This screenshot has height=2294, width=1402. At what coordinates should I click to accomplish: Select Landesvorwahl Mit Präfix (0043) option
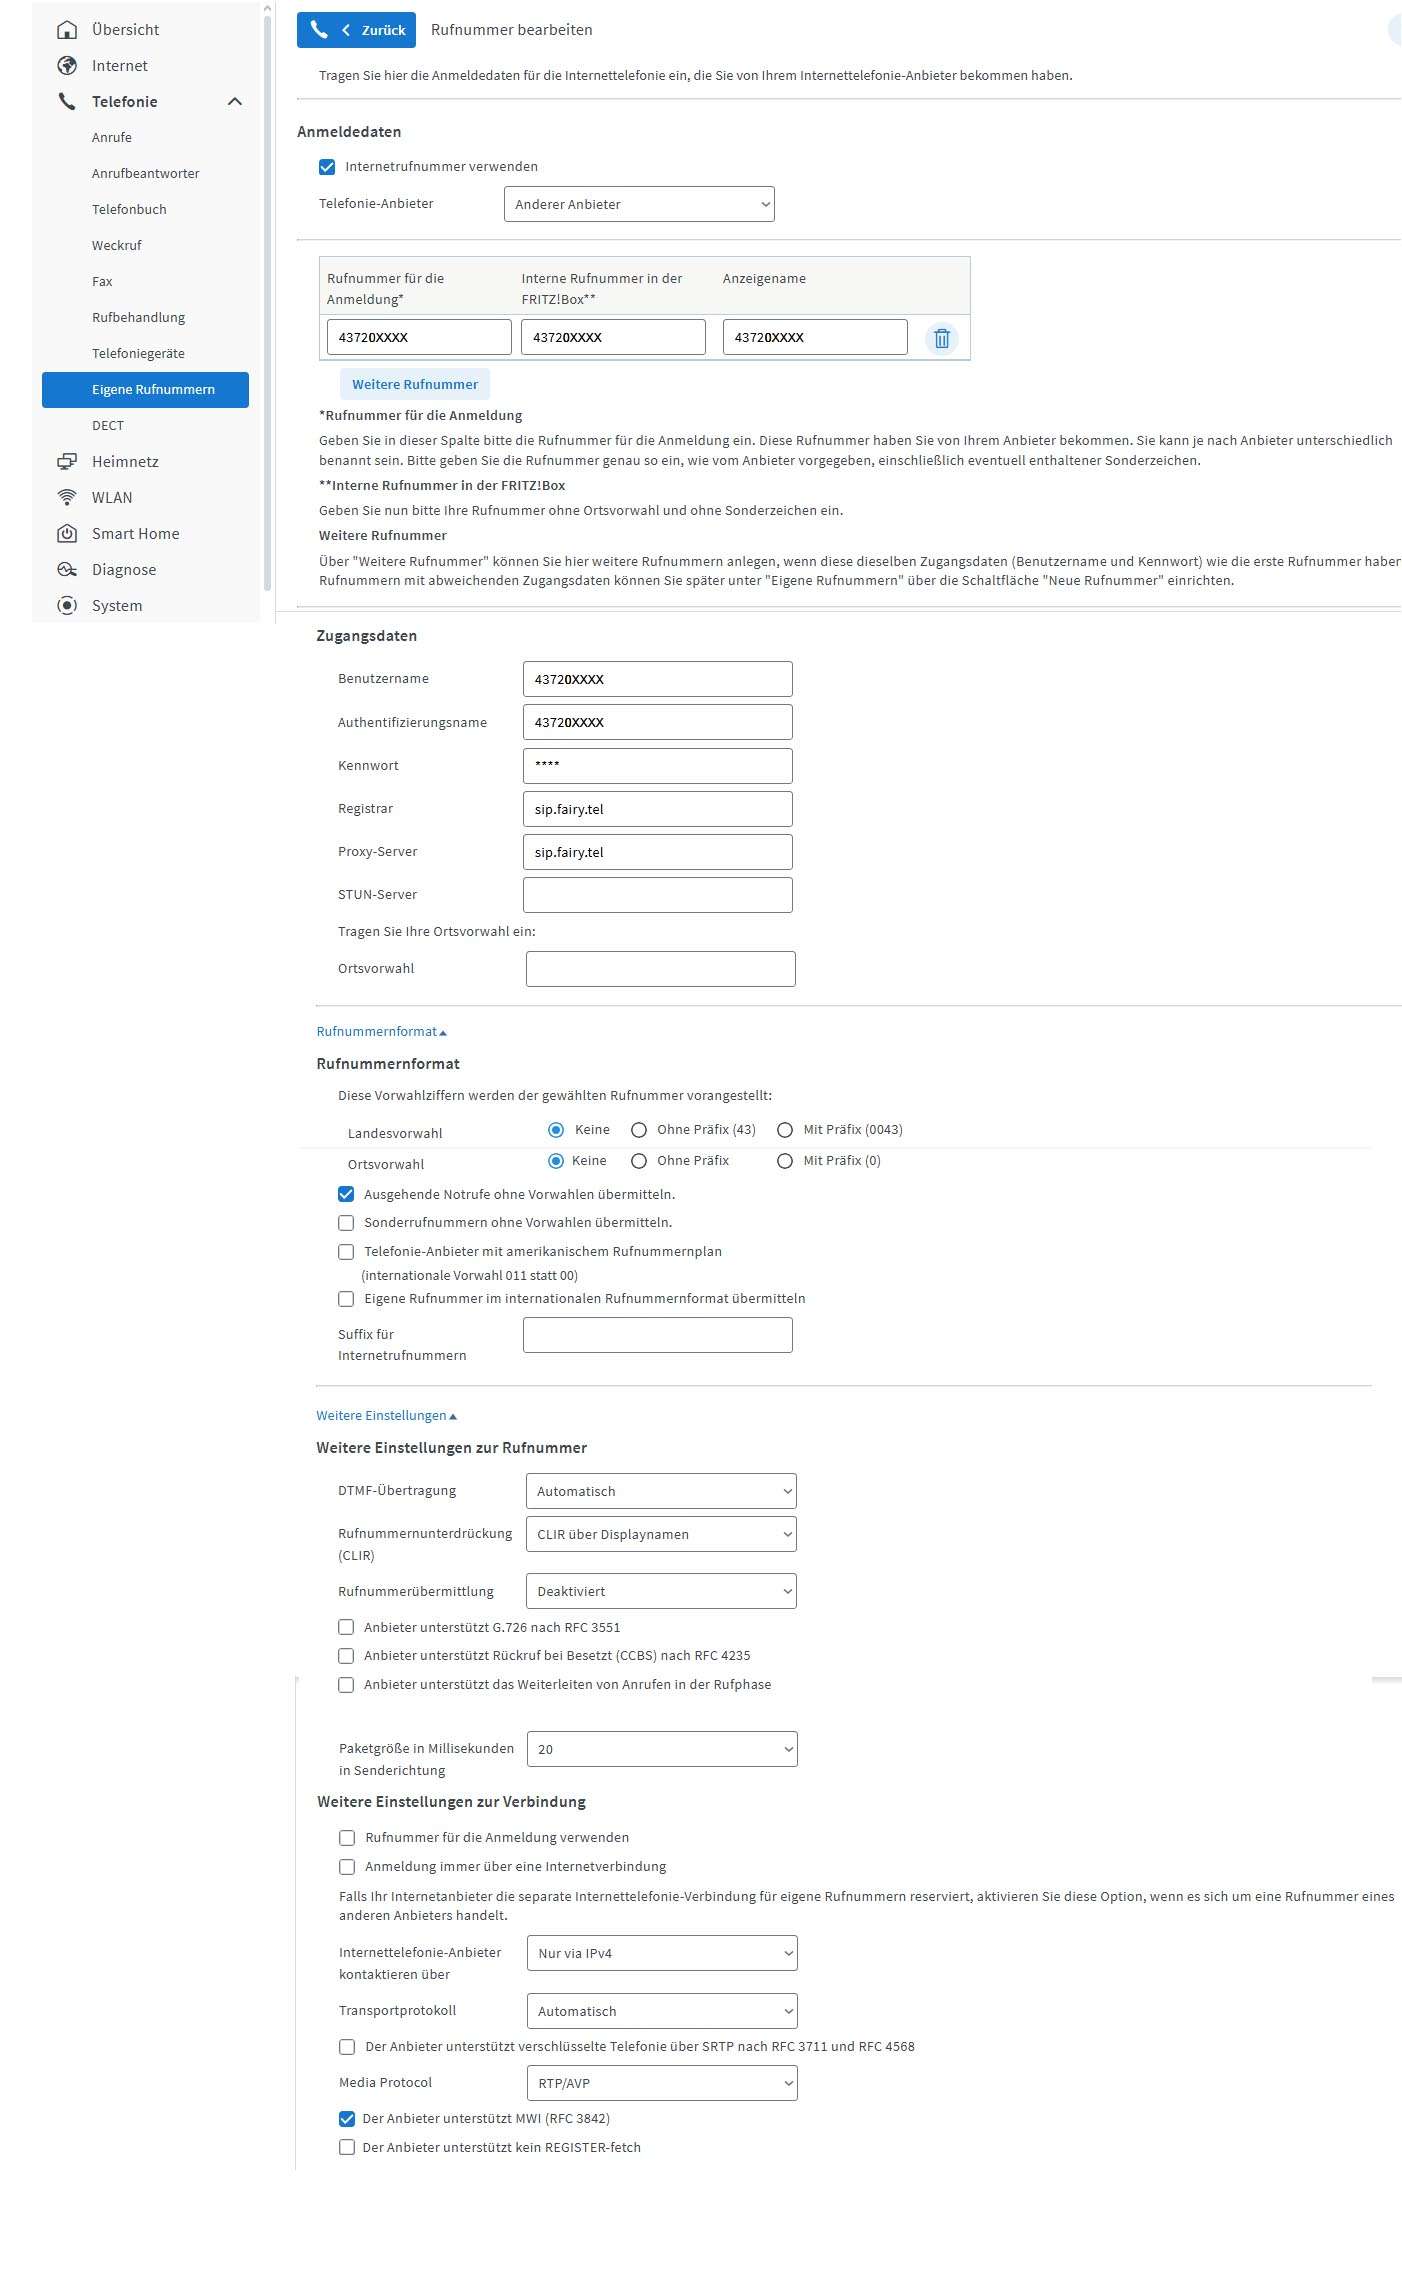(785, 1130)
